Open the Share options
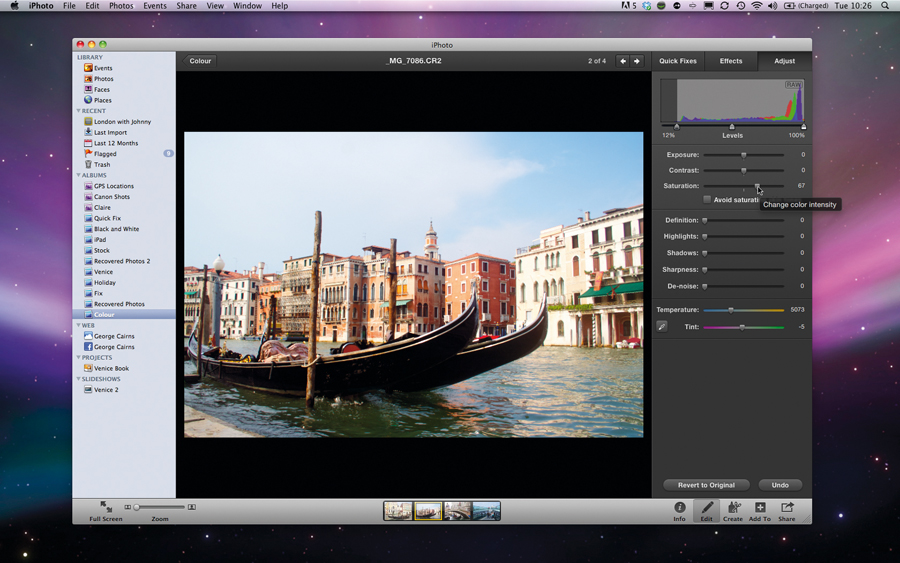The image size is (900, 563). point(787,508)
